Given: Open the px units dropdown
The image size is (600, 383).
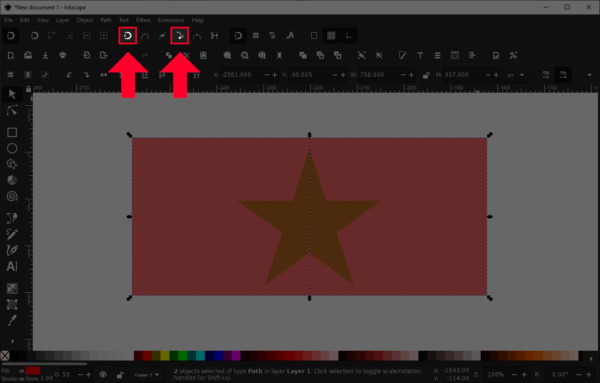Looking at the screenshot, I should click(515, 75).
